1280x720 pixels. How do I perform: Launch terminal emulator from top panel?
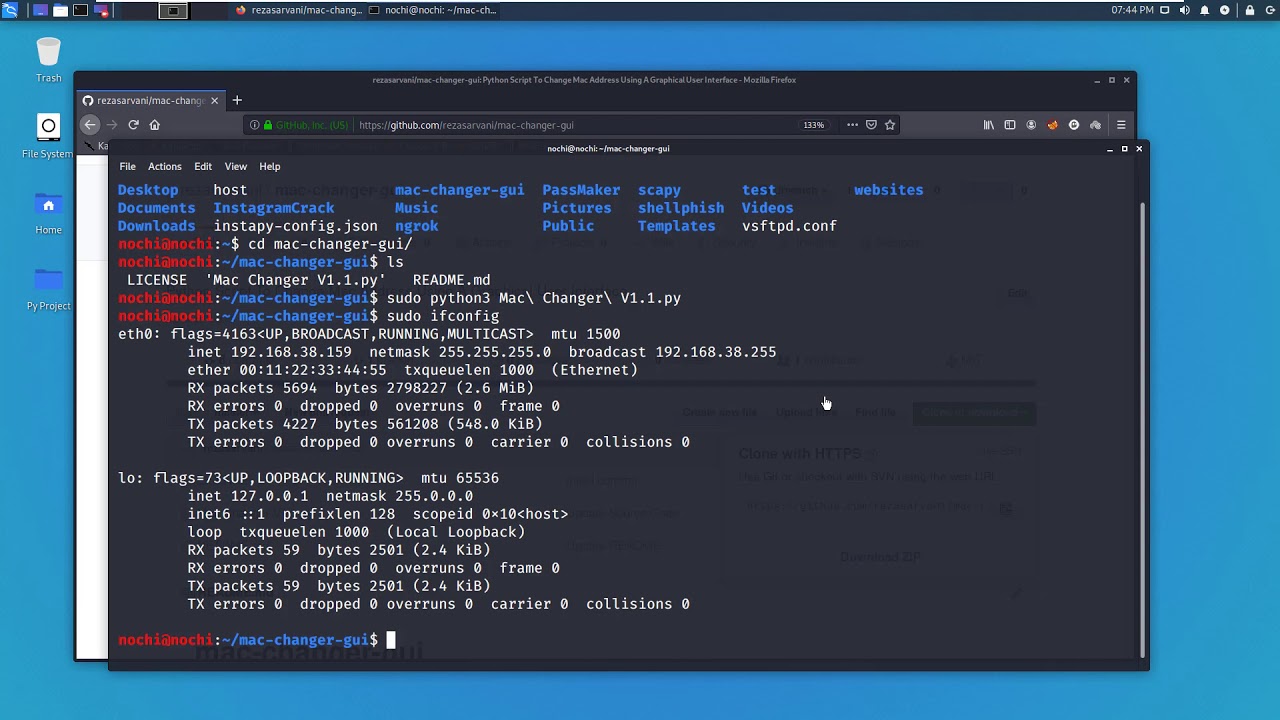pyautogui.click(x=80, y=10)
